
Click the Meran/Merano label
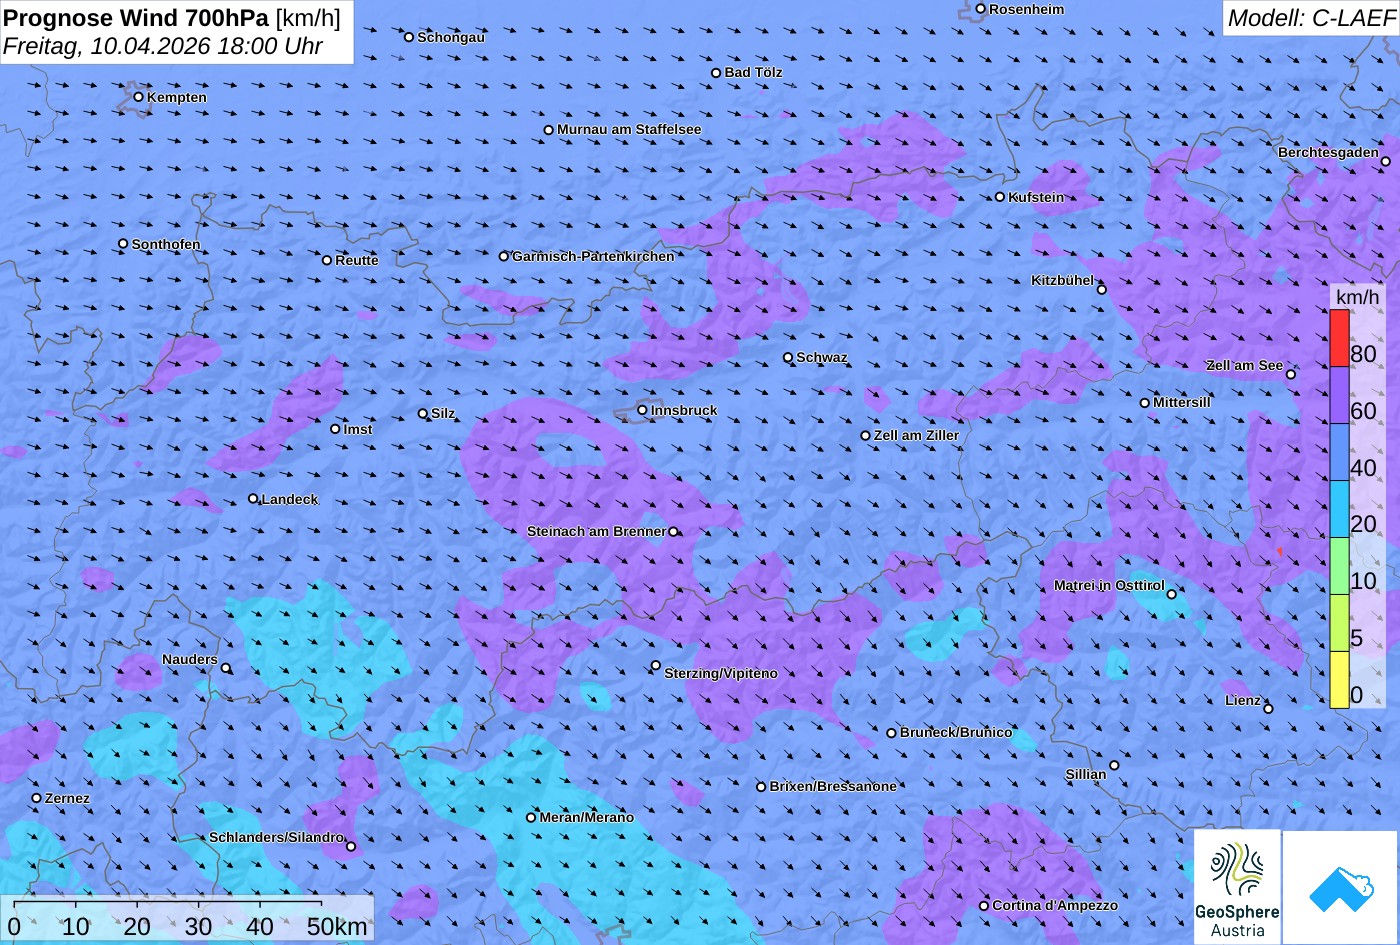pos(587,817)
